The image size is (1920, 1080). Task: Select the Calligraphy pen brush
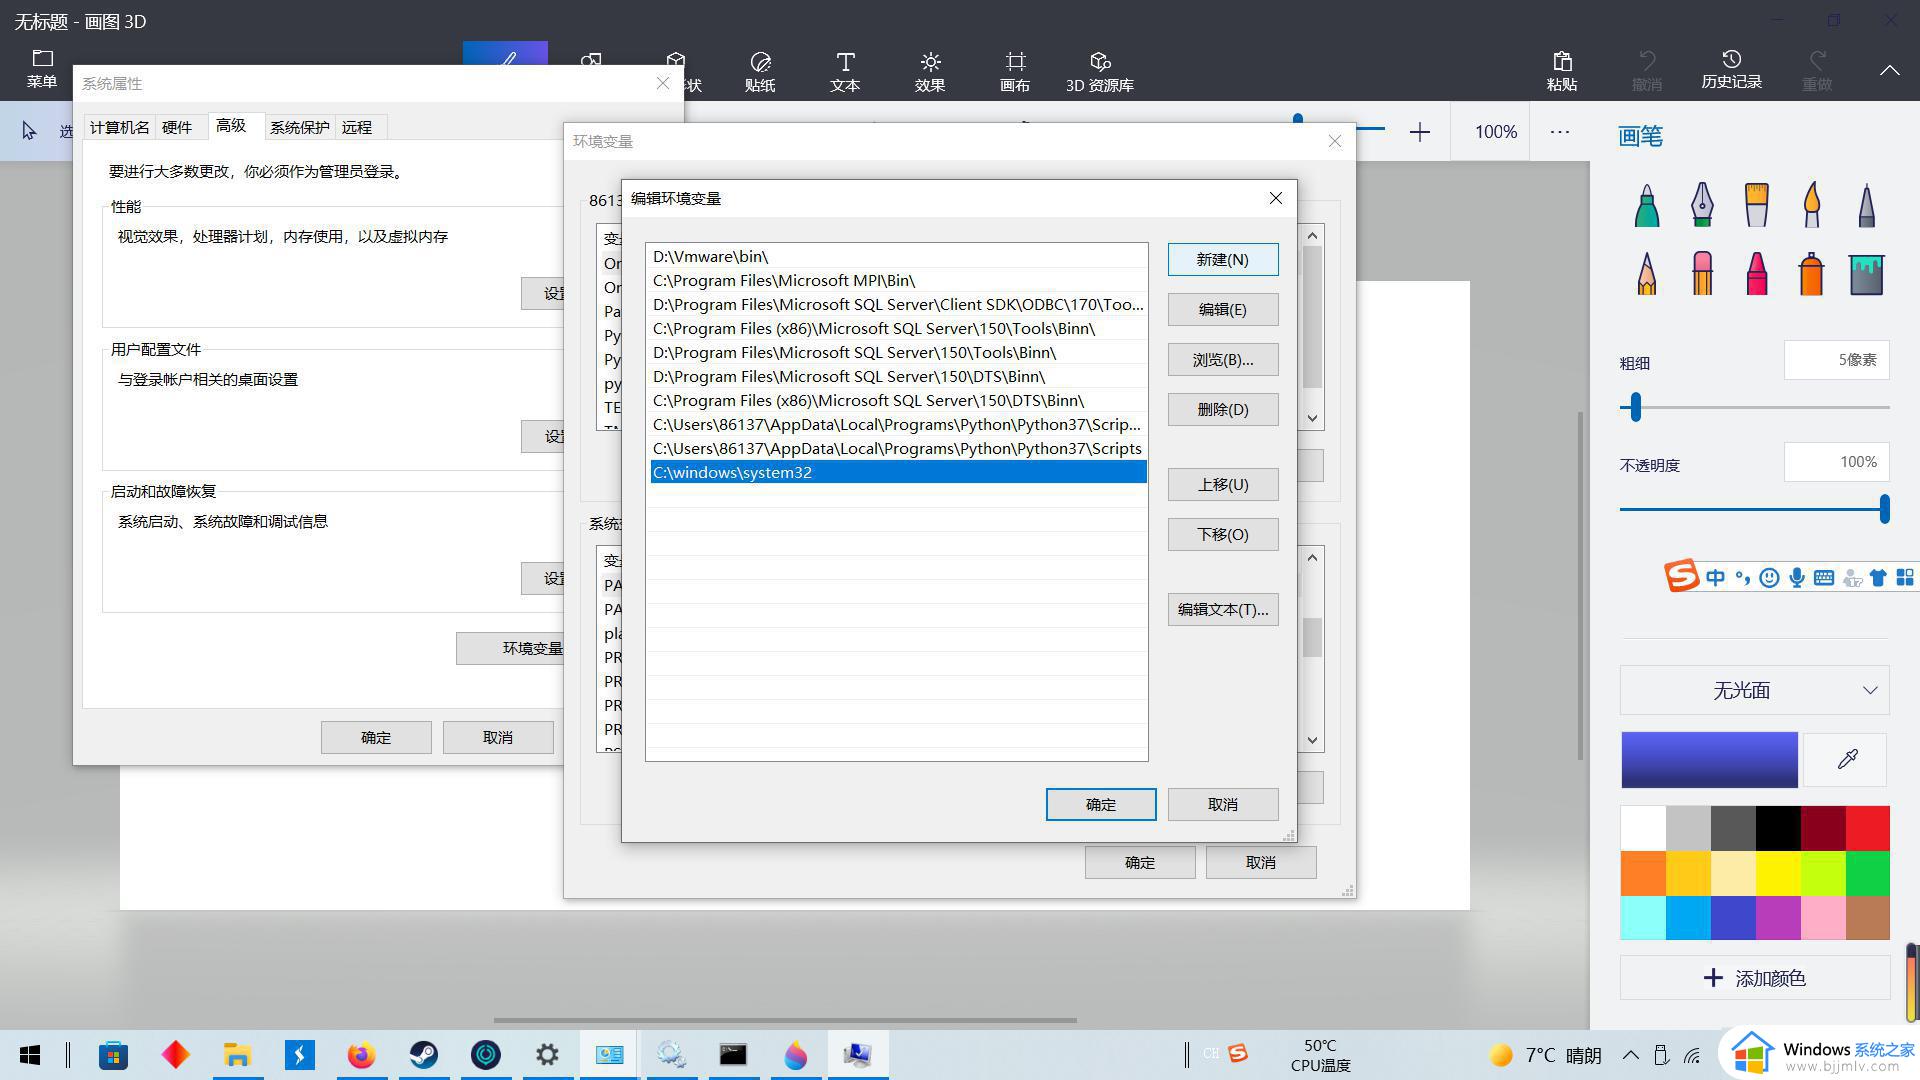(x=1702, y=205)
